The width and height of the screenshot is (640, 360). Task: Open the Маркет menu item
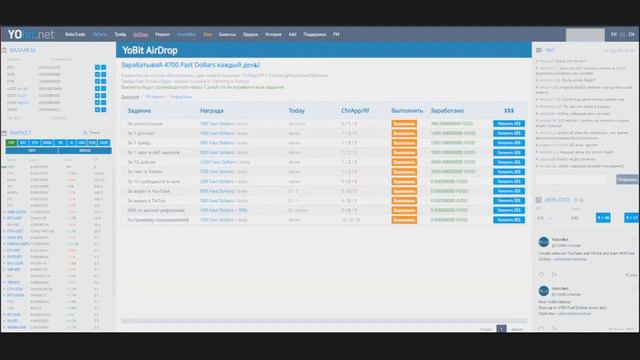pyautogui.click(x=162, y=34)
